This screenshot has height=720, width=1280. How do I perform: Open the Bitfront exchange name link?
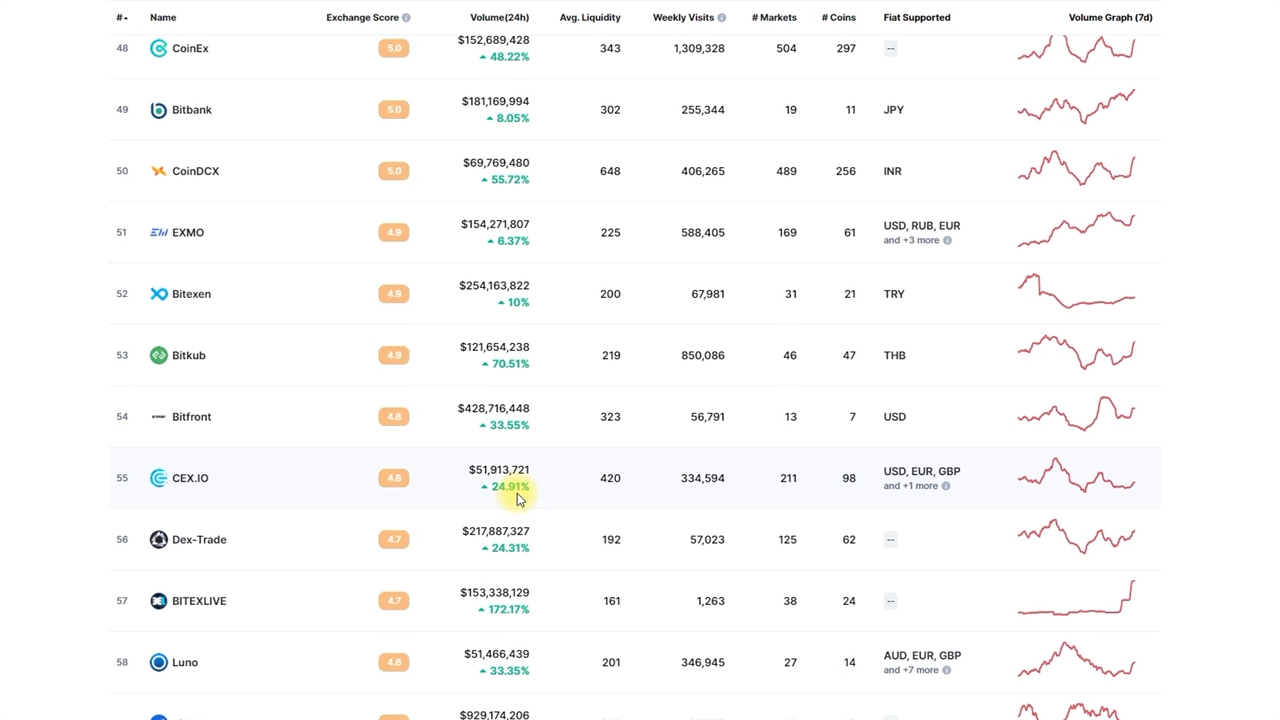point(191,417)
